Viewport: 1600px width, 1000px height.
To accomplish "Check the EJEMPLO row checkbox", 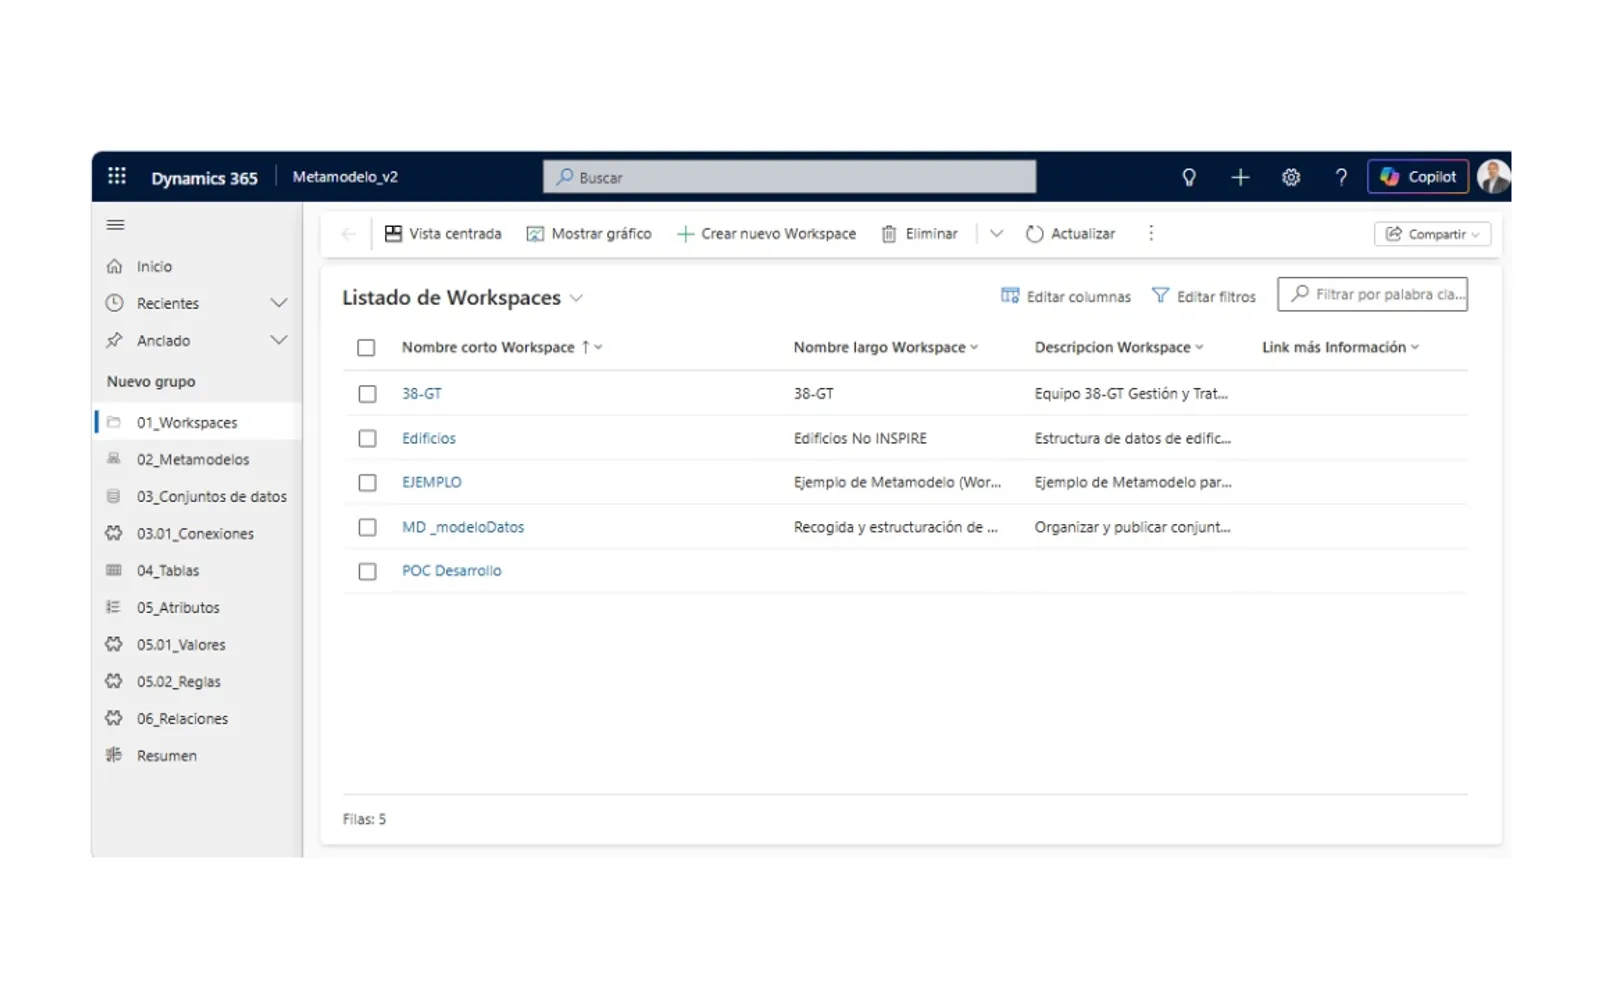I will coord(367,482).
